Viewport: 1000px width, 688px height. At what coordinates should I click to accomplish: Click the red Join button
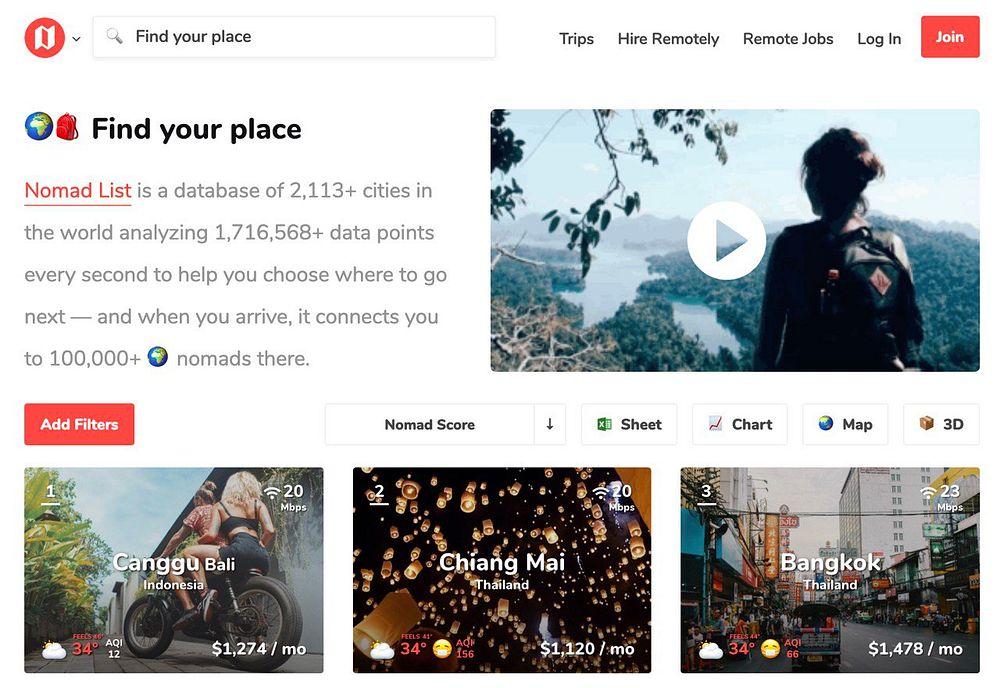tap(950, 37)
